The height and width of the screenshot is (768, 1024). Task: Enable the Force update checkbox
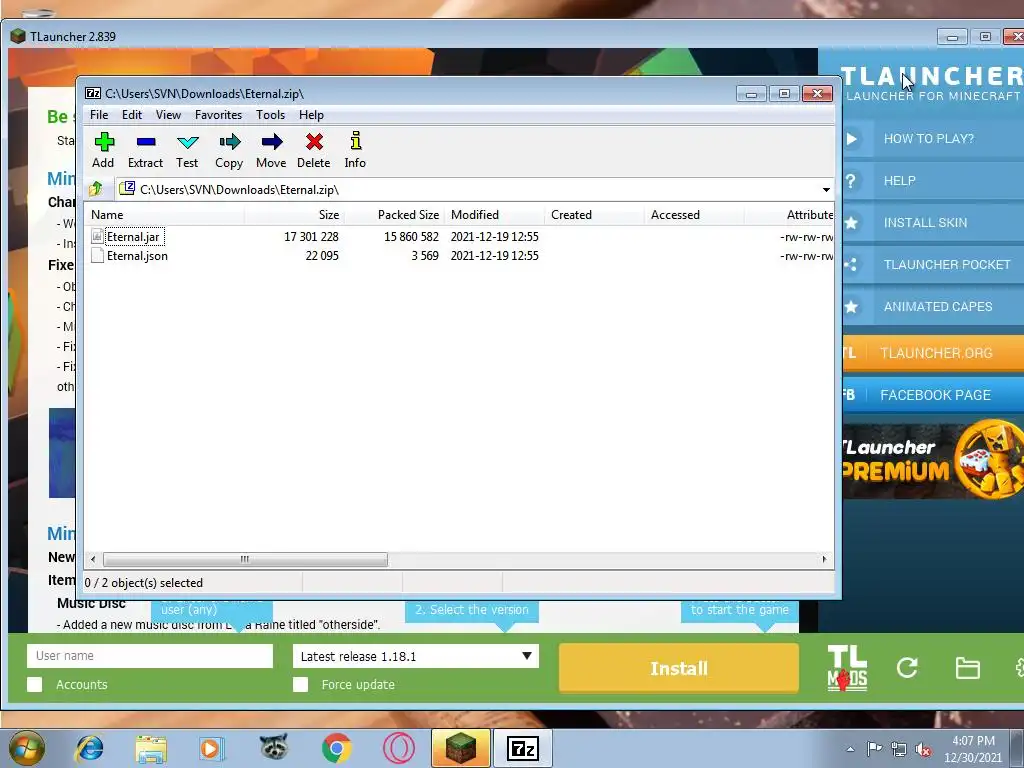300,684
